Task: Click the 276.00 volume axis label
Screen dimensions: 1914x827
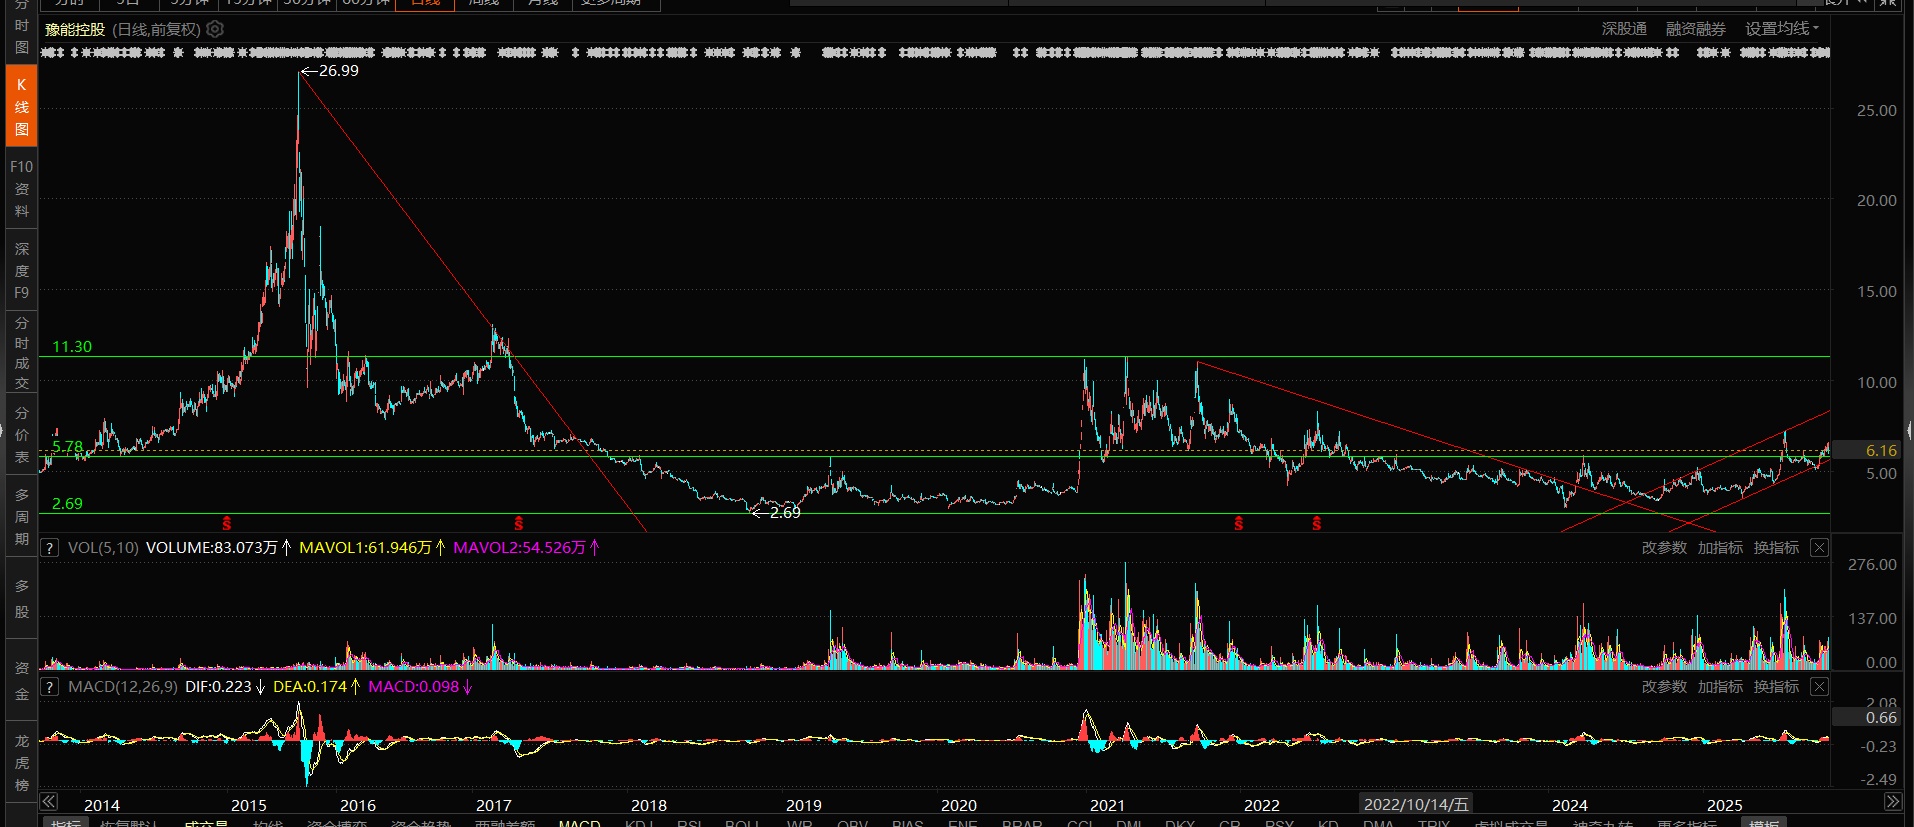Action: (1872, 565)
